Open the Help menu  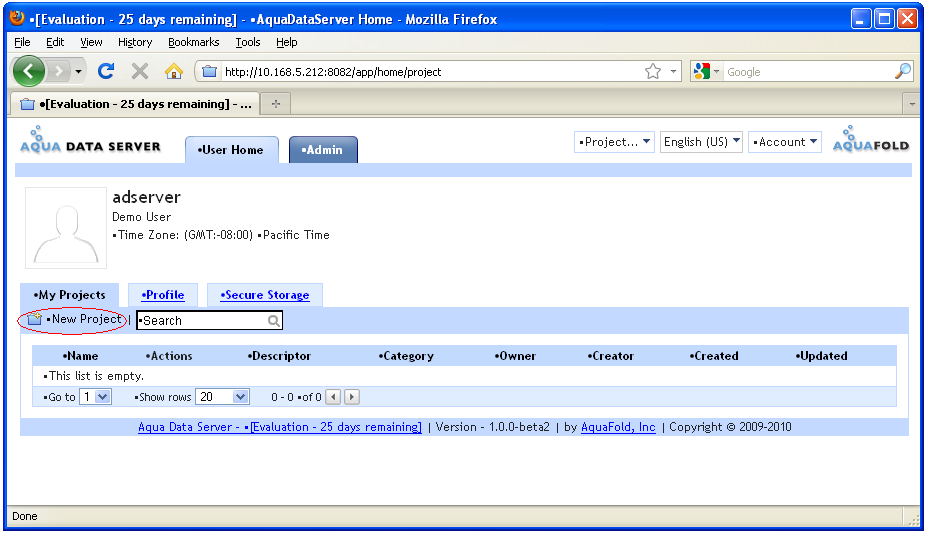click(x=286, y=42)
